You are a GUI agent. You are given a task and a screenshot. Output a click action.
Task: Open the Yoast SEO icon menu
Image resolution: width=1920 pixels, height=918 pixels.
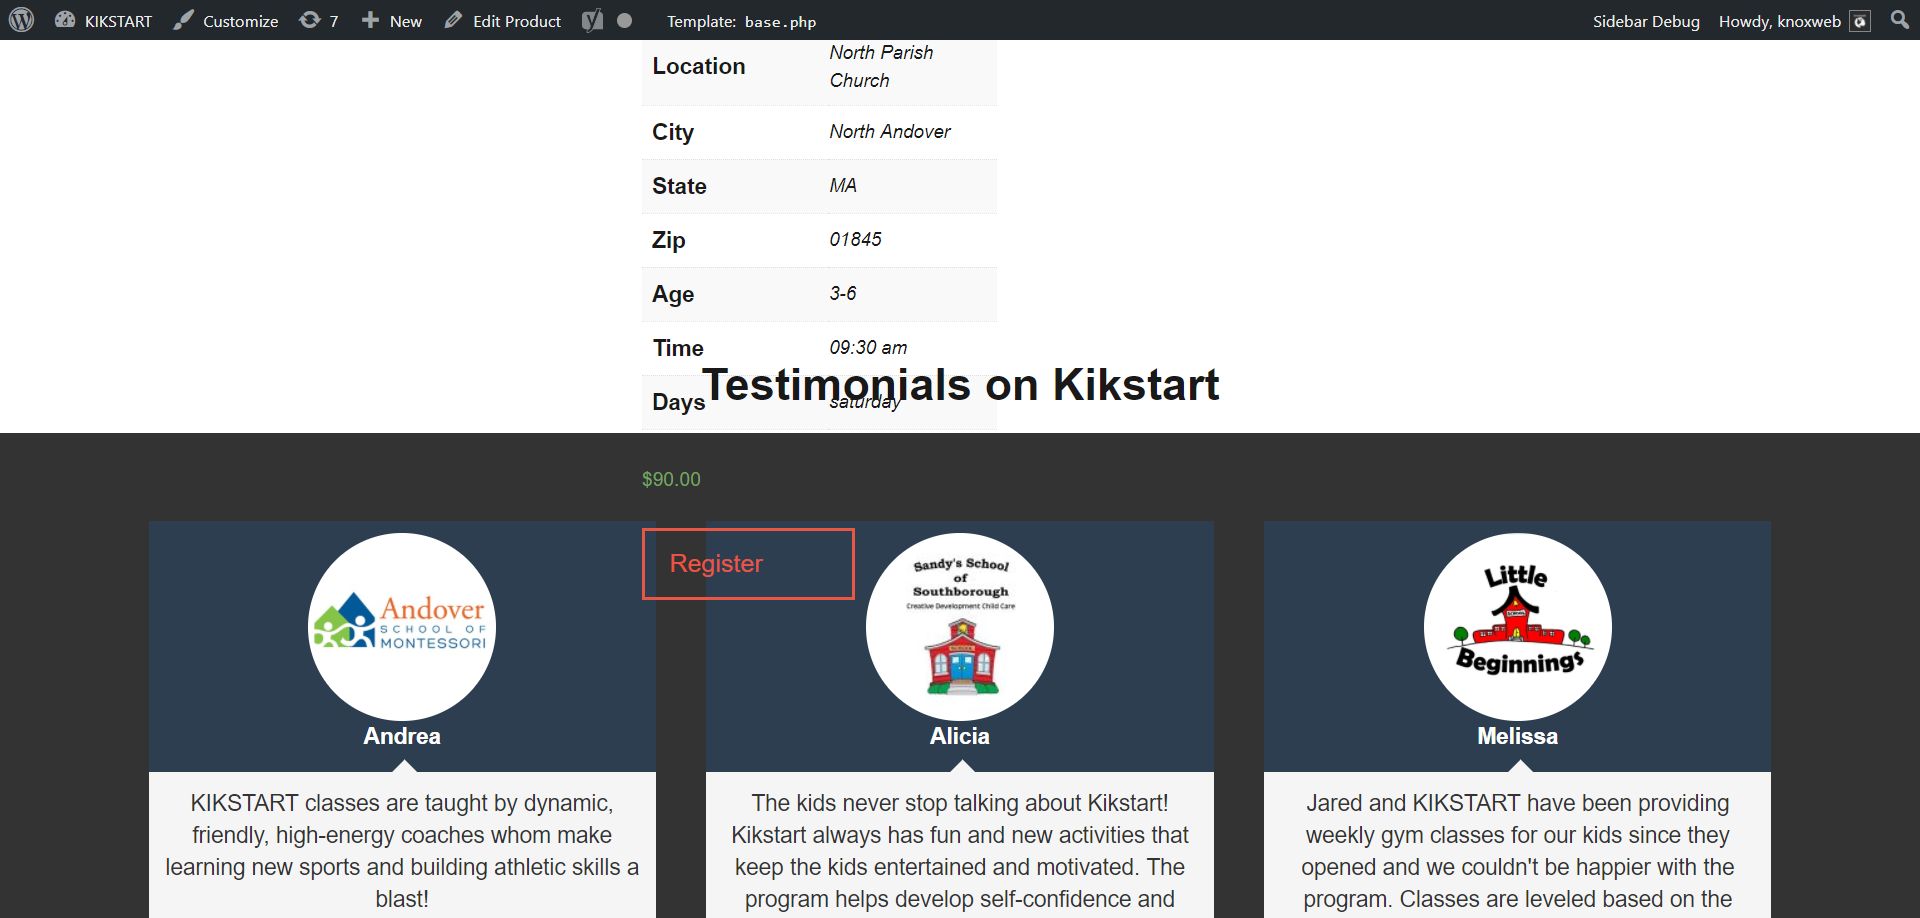click(x=593, y=20)
